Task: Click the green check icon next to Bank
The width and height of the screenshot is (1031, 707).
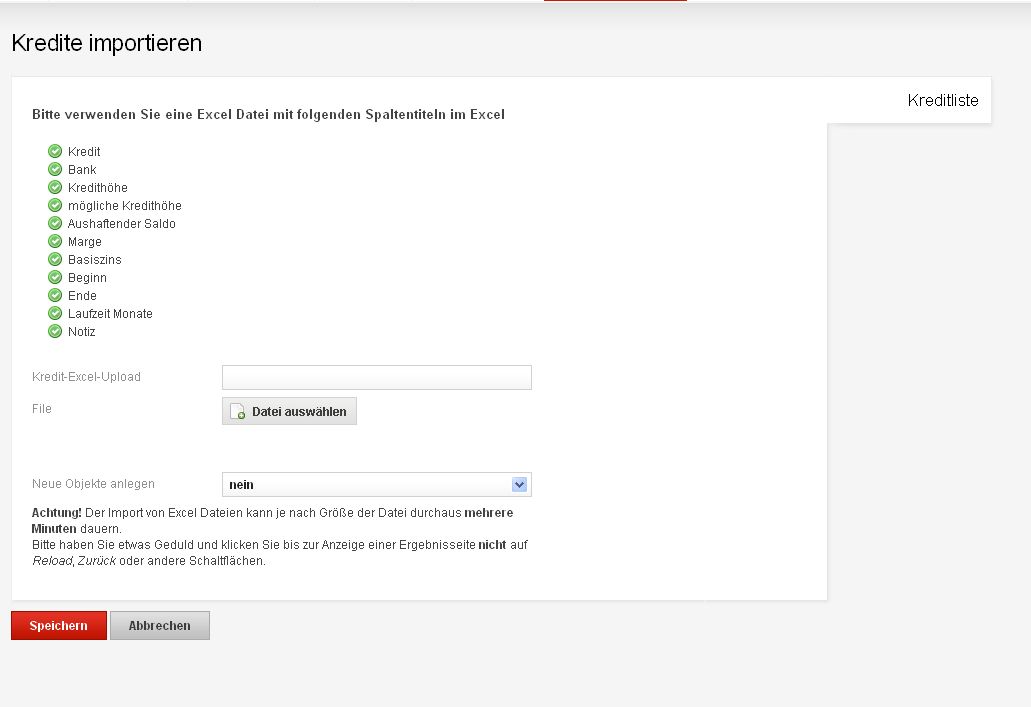Action: click(55, 169)
